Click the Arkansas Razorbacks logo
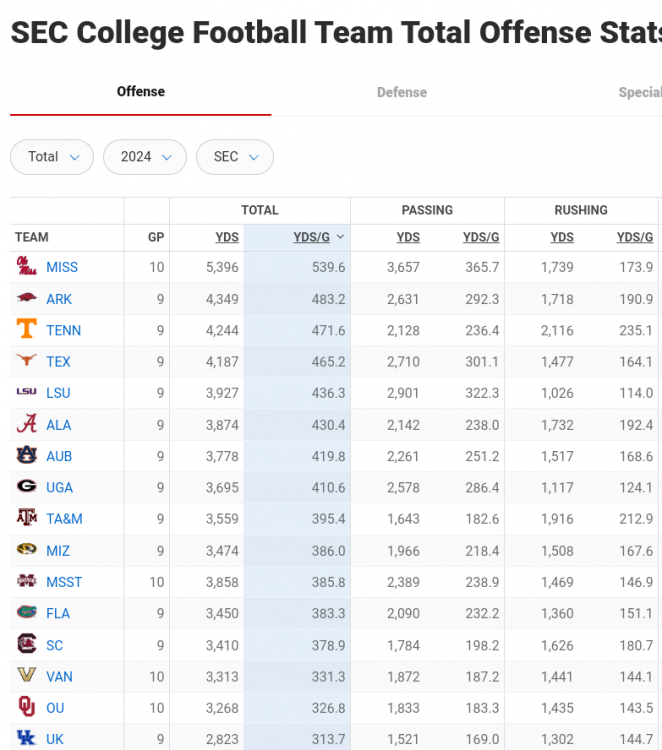 click(27, 299)
